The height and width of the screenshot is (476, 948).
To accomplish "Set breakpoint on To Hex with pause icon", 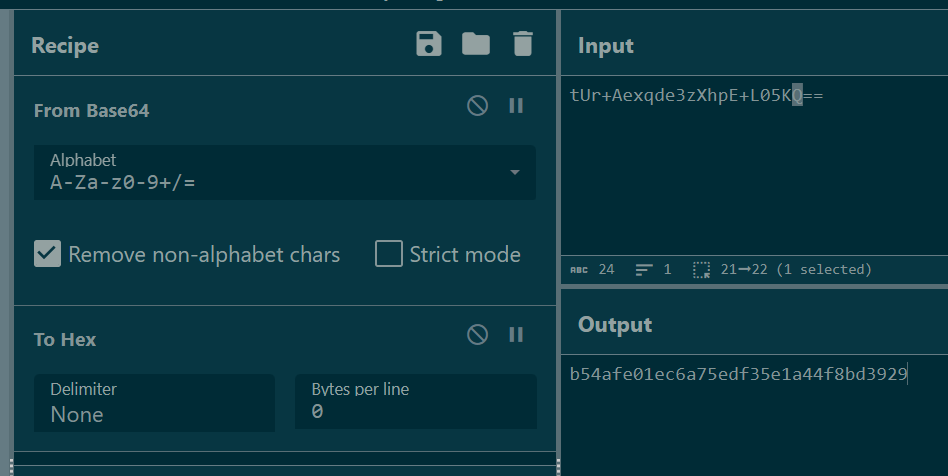I will point(516,334).
